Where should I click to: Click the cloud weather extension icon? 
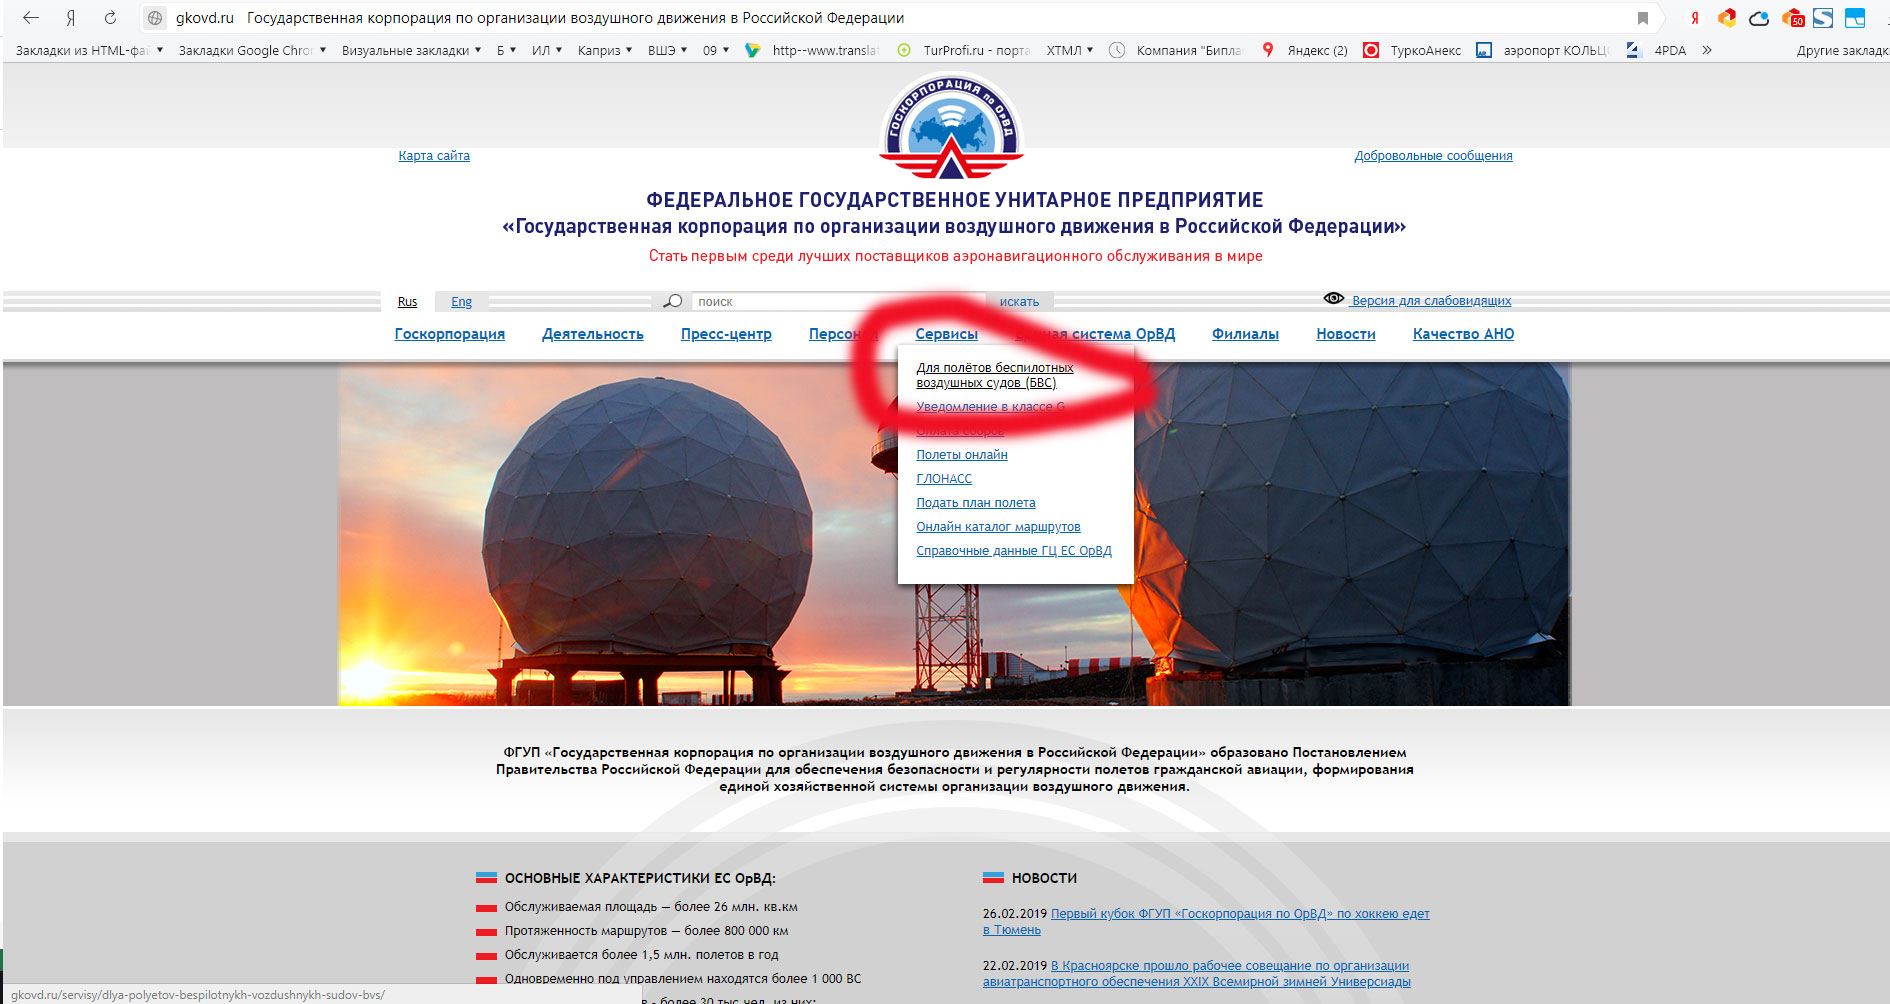coord(1759,18)
